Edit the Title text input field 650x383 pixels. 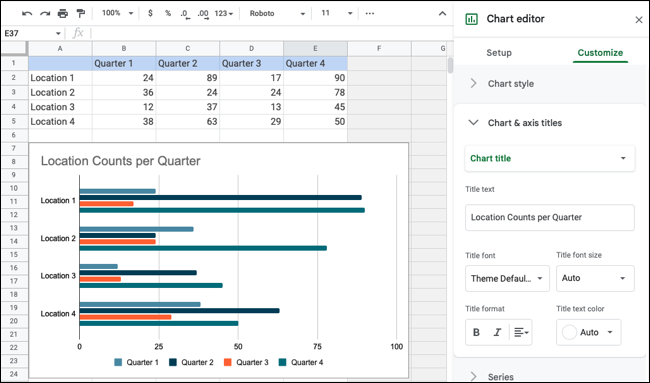click(x=550, y=217)
